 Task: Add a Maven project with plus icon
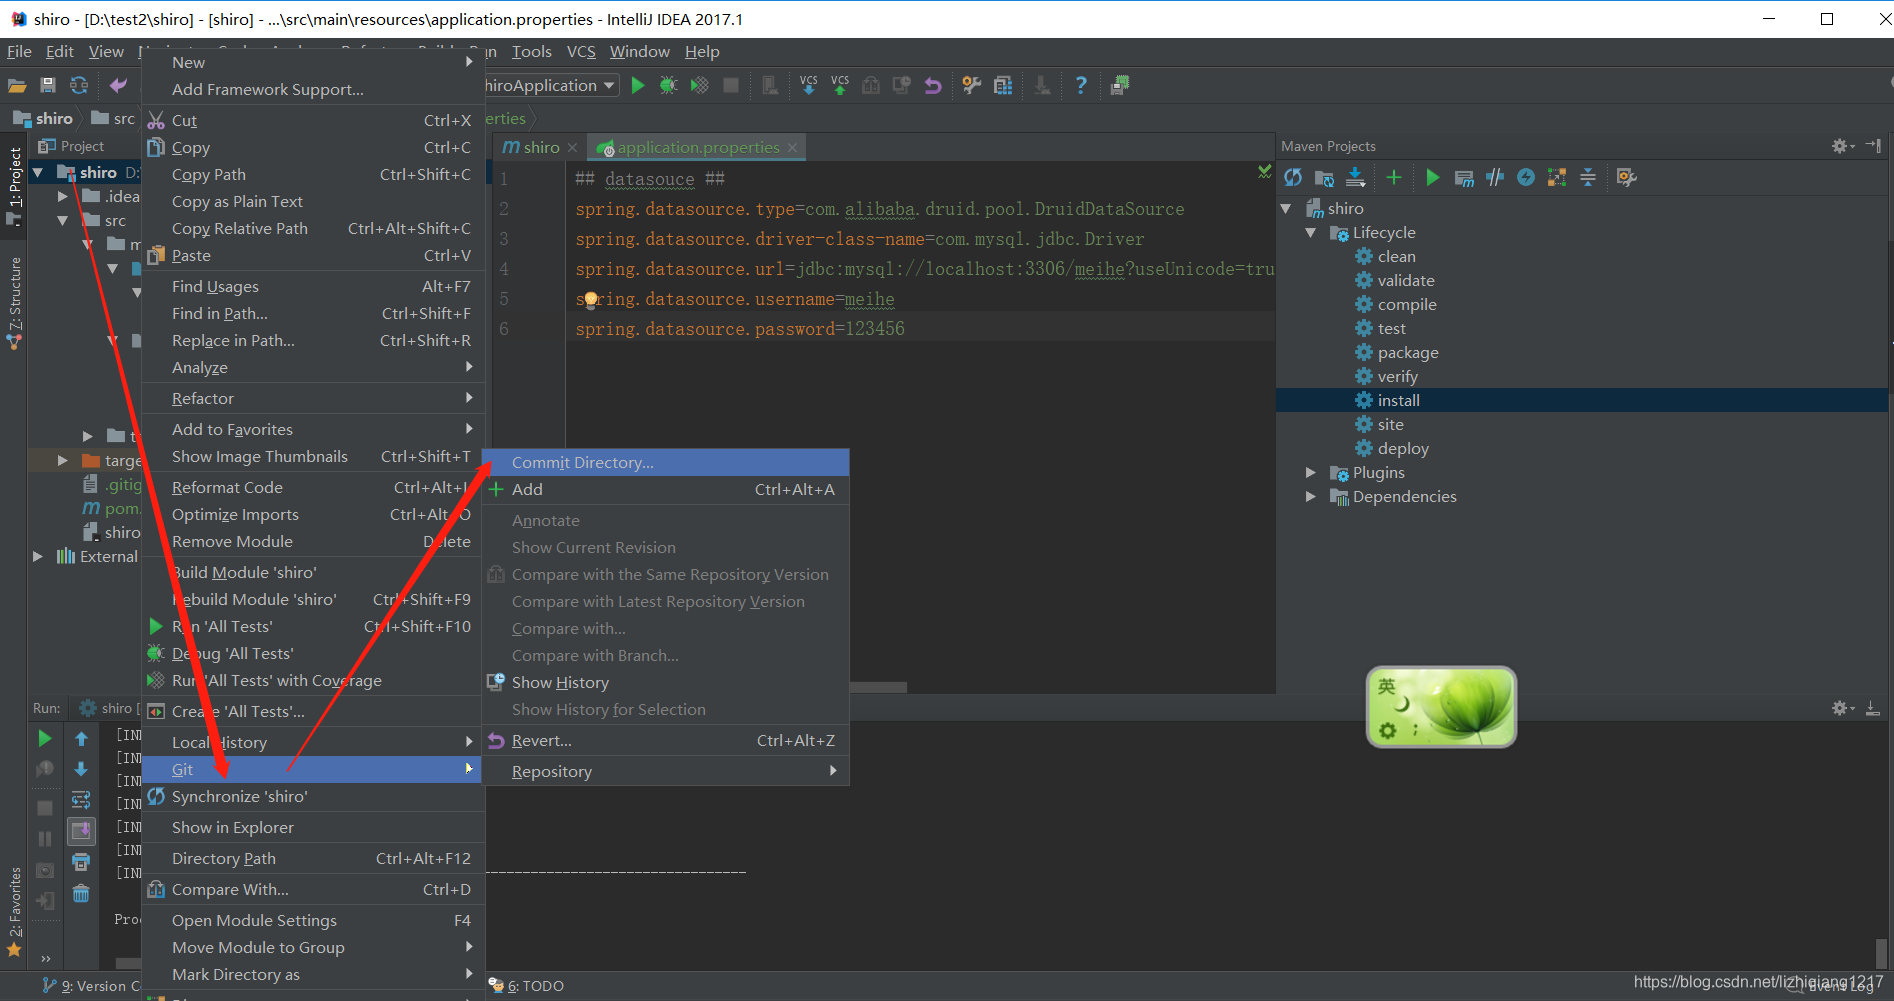pyautogui.click(x=1393, y=178)
